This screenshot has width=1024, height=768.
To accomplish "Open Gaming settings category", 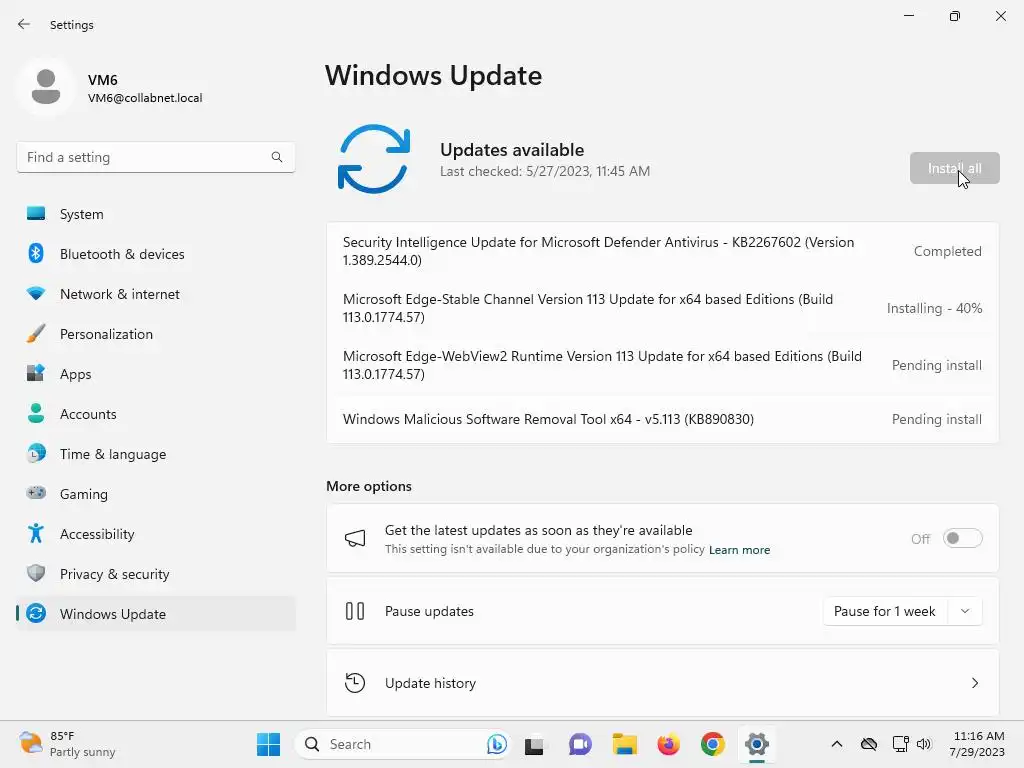I will pos(156,493).
